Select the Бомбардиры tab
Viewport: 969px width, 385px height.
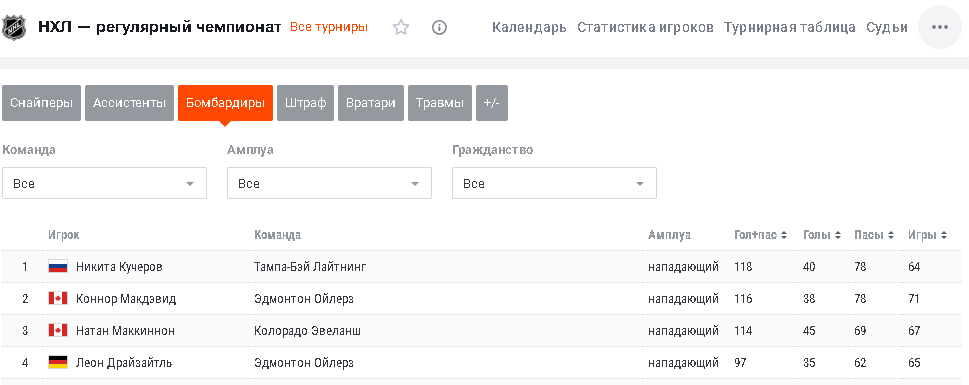pyautogui.click(x=226, y=103)
